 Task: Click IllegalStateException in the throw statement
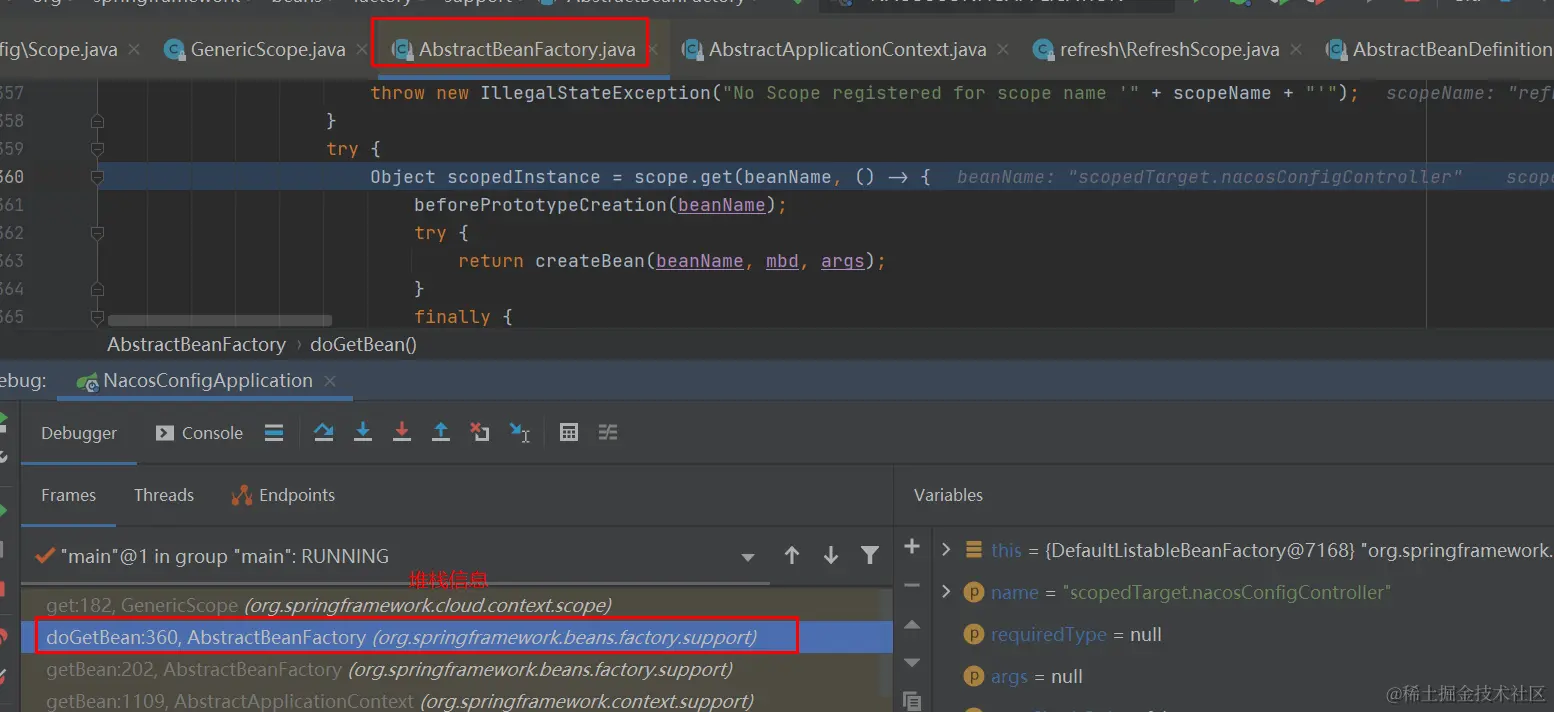(x=597, y=93)
